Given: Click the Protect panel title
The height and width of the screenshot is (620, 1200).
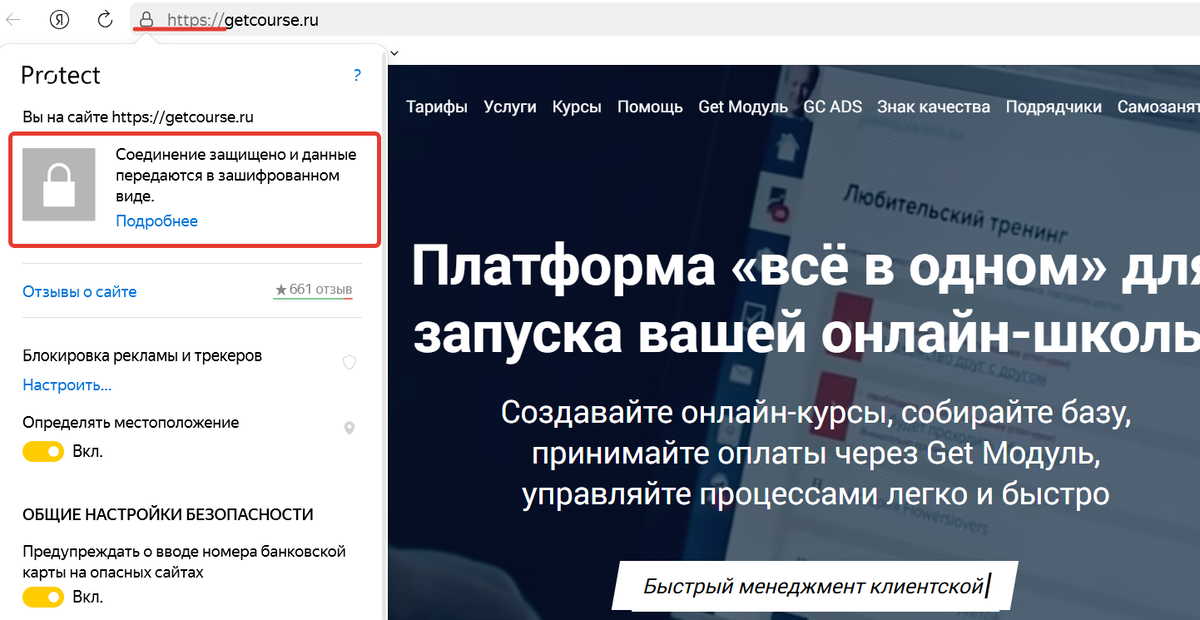Looking at the screenshot, I should point(61,75).
